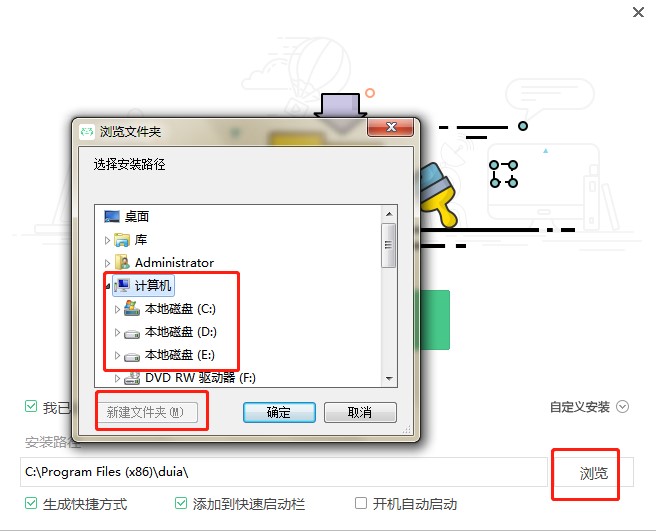This screenshot has width=656, height=531.
Task: Click the folder list scroll down arrow
Action: [389, 379]
